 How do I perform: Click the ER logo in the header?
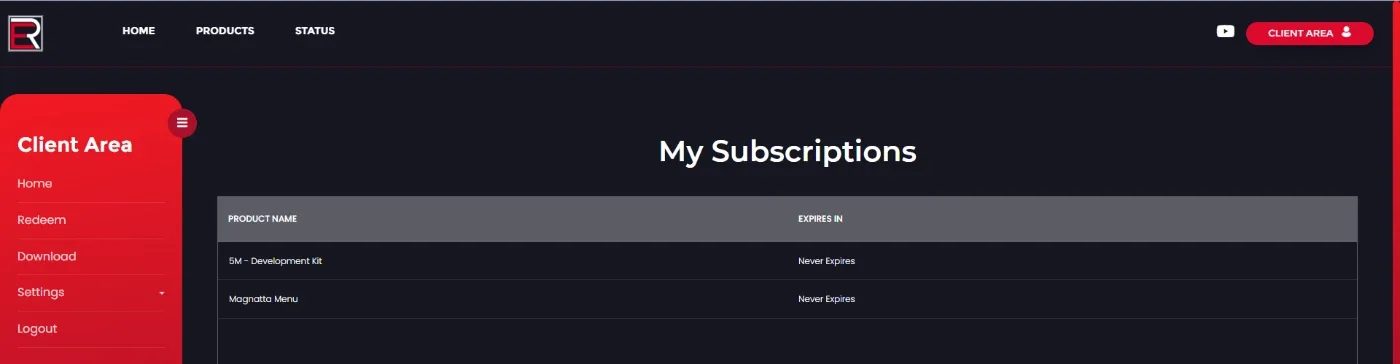[24, 33]
